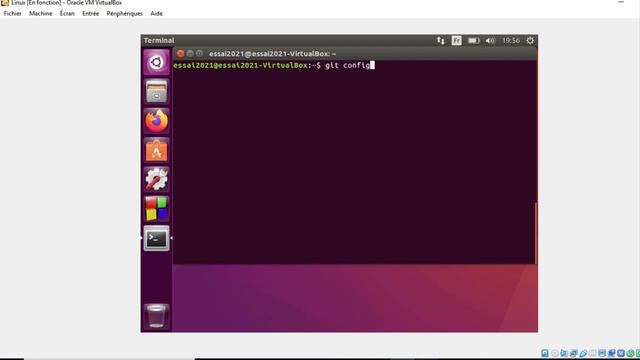Open the Entrée menu

coord(91,13)
